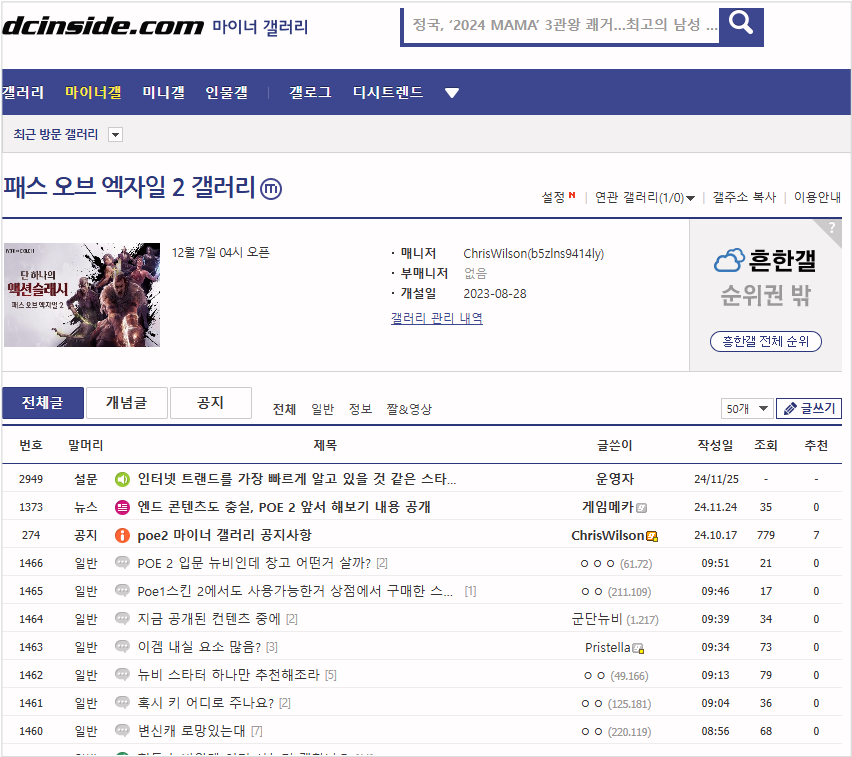Click the author name 군단뉴비
Screen dimensions: 852x757
[597, 619]
